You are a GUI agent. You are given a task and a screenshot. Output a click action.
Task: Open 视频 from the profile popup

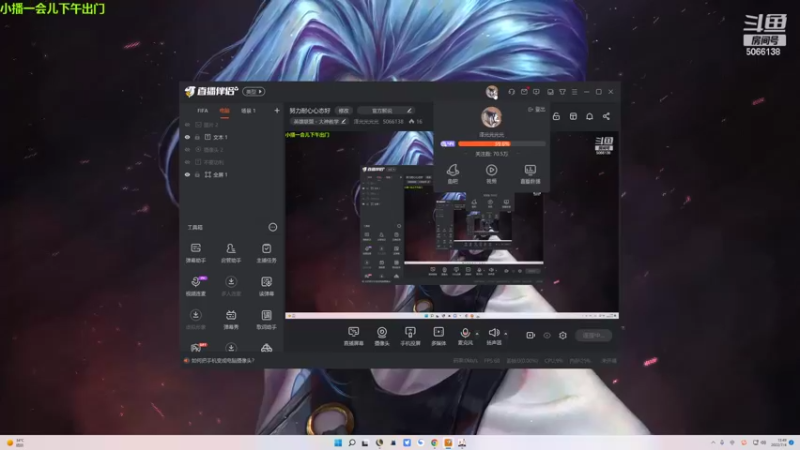(x=491, y=173)
